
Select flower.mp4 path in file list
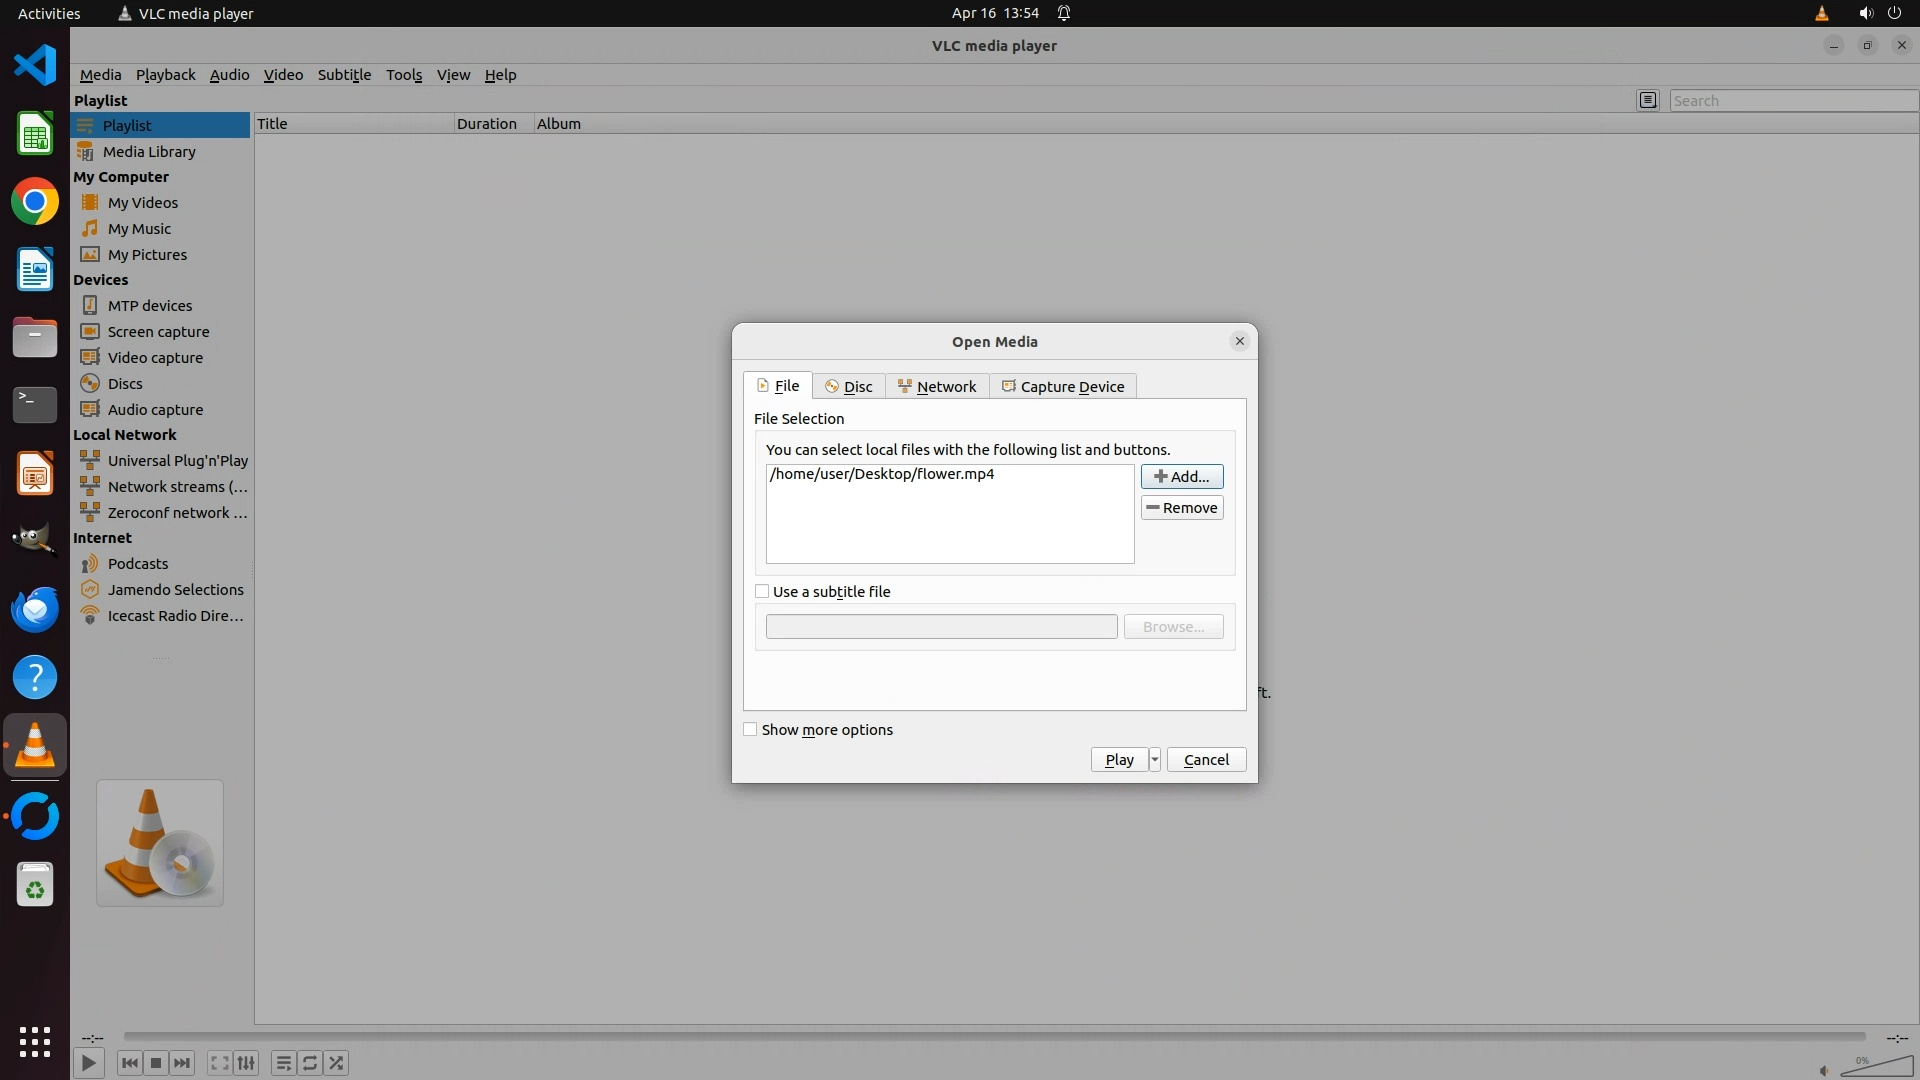882,474
